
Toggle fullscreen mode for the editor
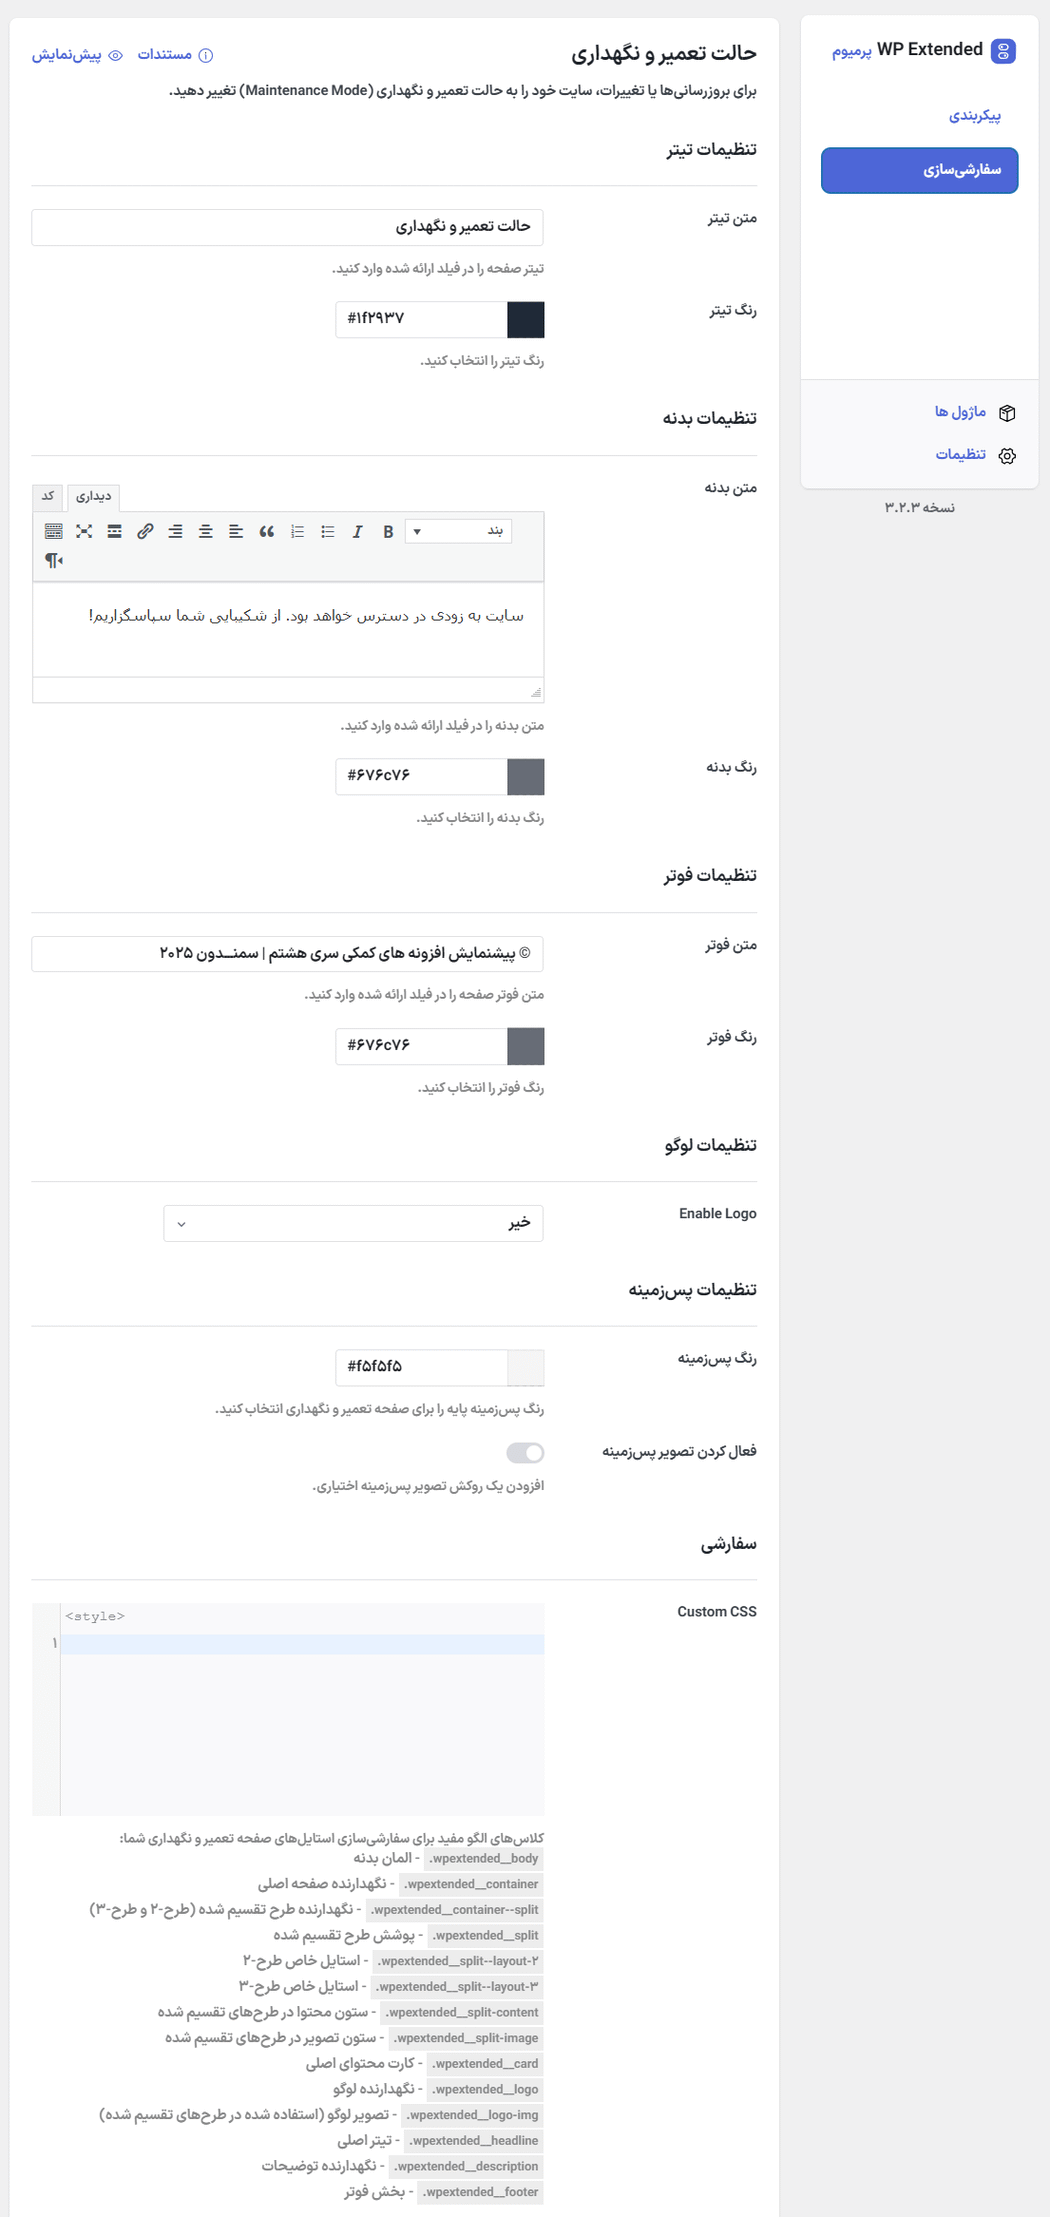[x=85, y=531]
